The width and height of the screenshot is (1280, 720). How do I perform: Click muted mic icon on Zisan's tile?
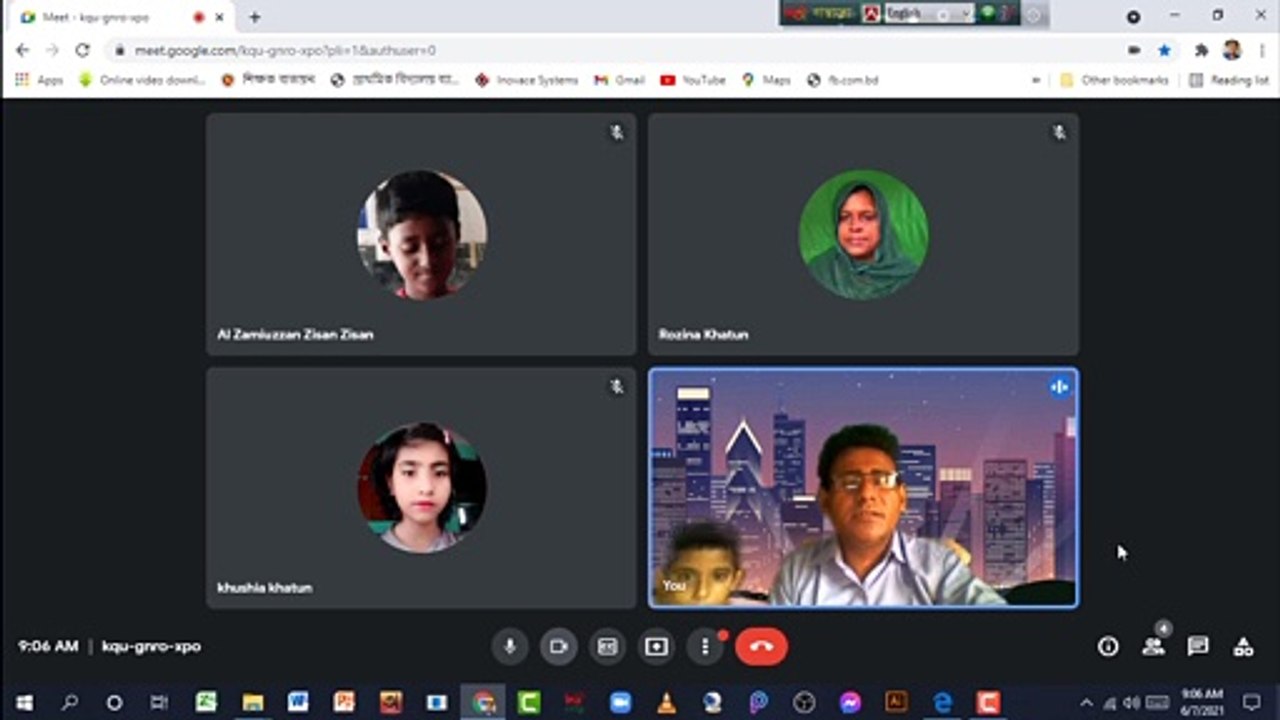point(617,132)
